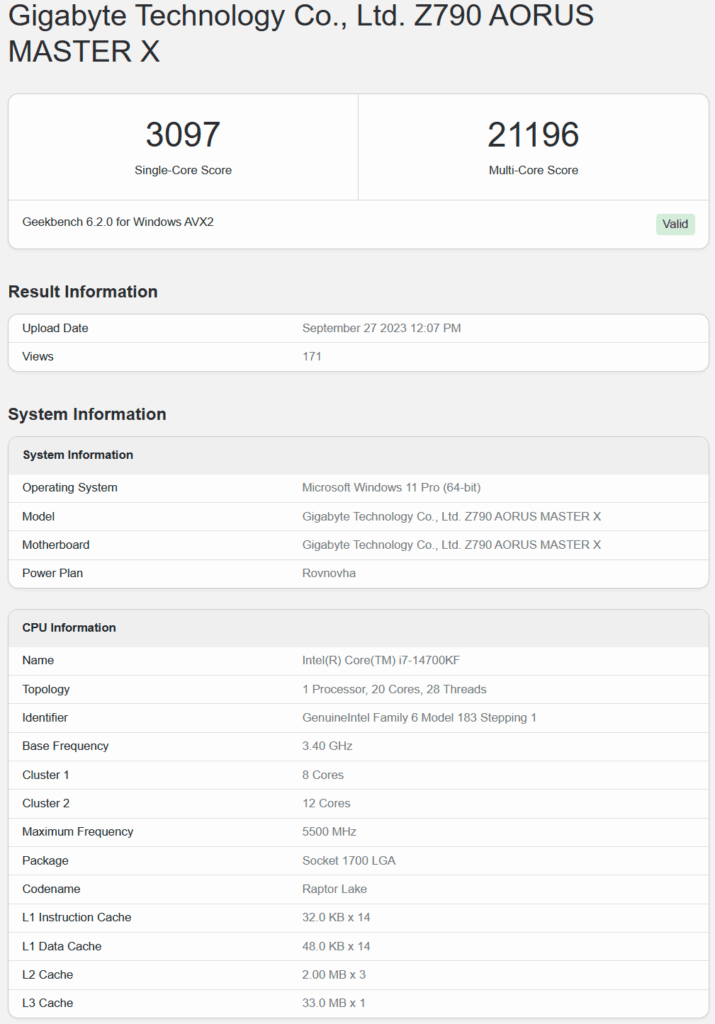Click the Views count 171
The height and width of the screenshot is (1024, 715).
pyautogui.click(x=311, y=357)
